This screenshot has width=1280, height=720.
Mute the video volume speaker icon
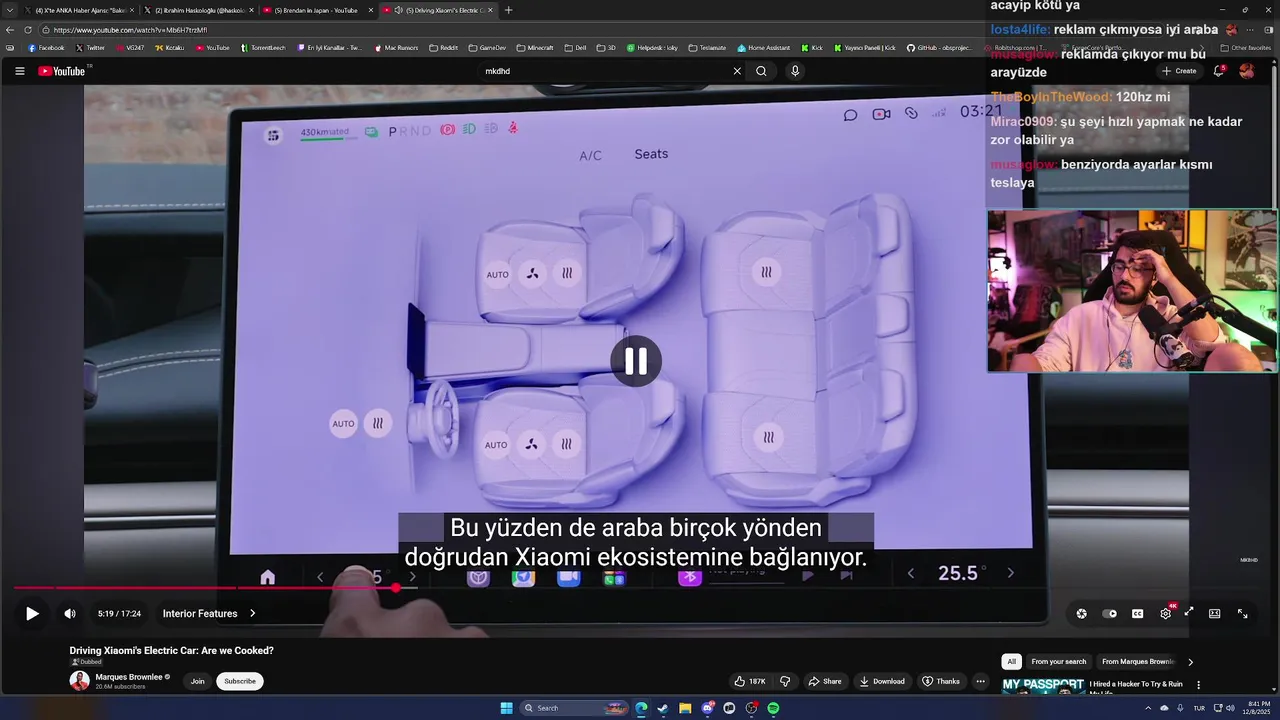coord(70,614)
